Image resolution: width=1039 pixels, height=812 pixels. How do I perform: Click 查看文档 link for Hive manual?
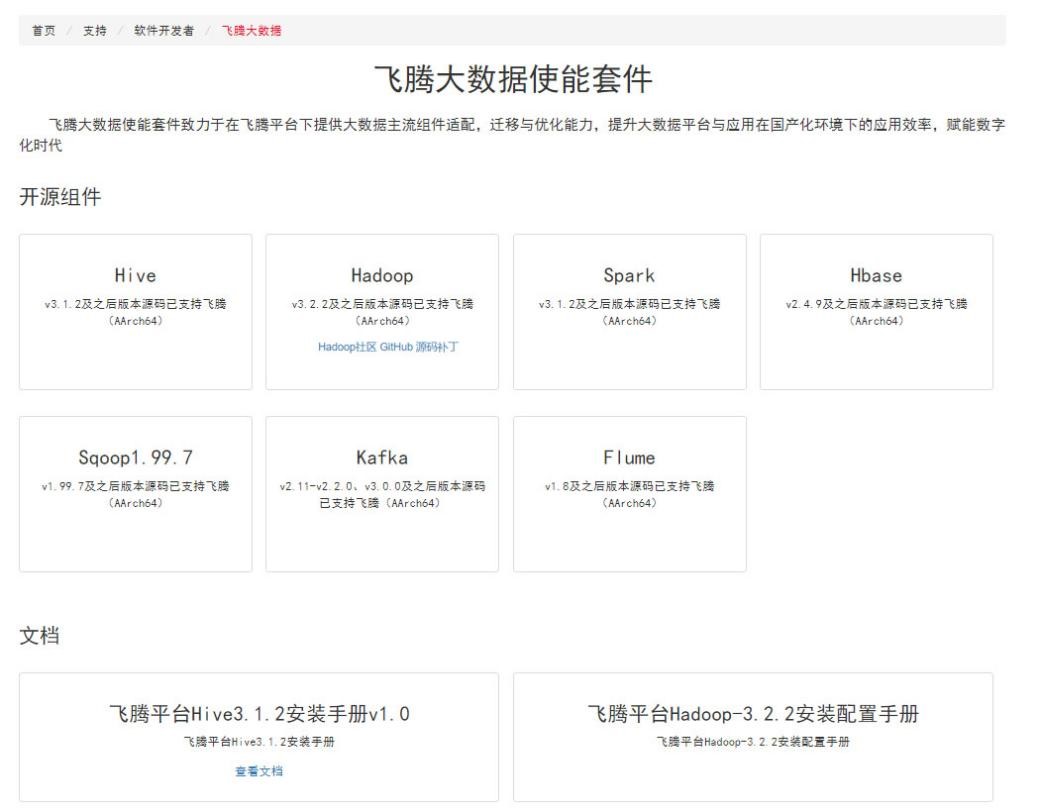point(259,771)
